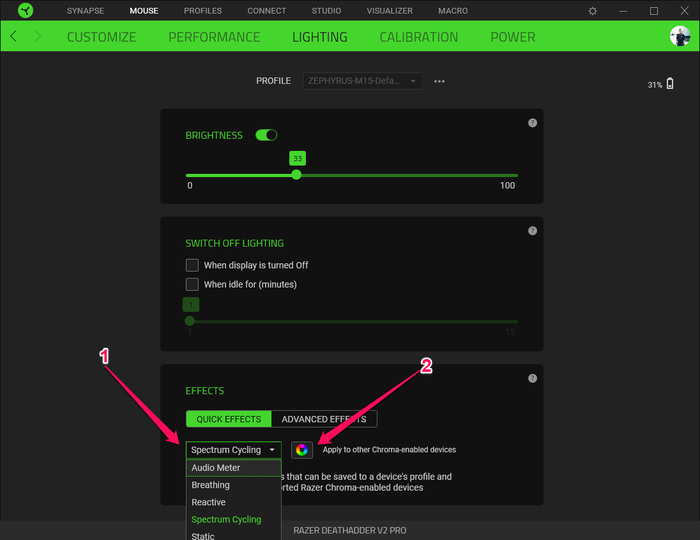This screenshot has height=540, width=700.
Task: Open the Mouse top tab
Action: (144, 11)
